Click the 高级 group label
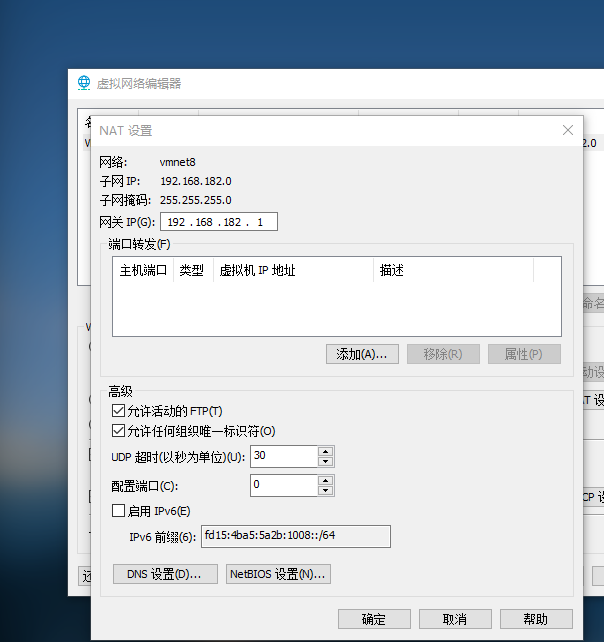604x642 pixels. [x=120, y=391]
